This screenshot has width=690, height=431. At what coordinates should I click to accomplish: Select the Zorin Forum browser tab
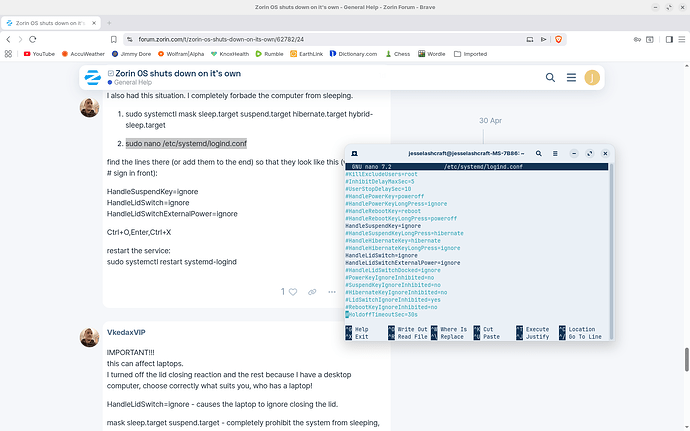(x=51, y=23)
